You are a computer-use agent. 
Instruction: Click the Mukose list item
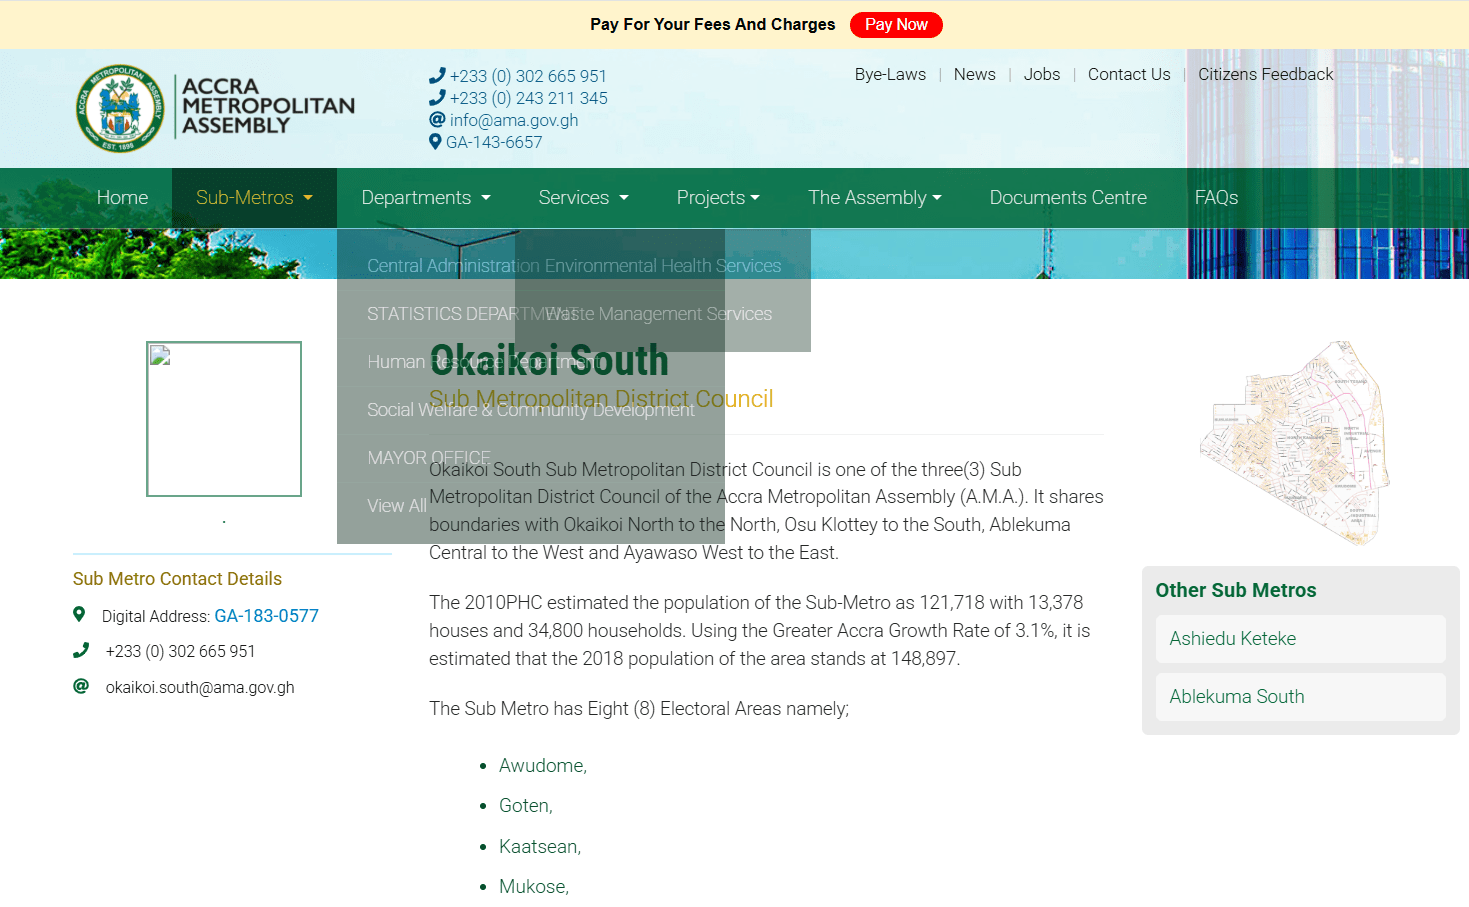pyautogui.click(x=534, y=886)
